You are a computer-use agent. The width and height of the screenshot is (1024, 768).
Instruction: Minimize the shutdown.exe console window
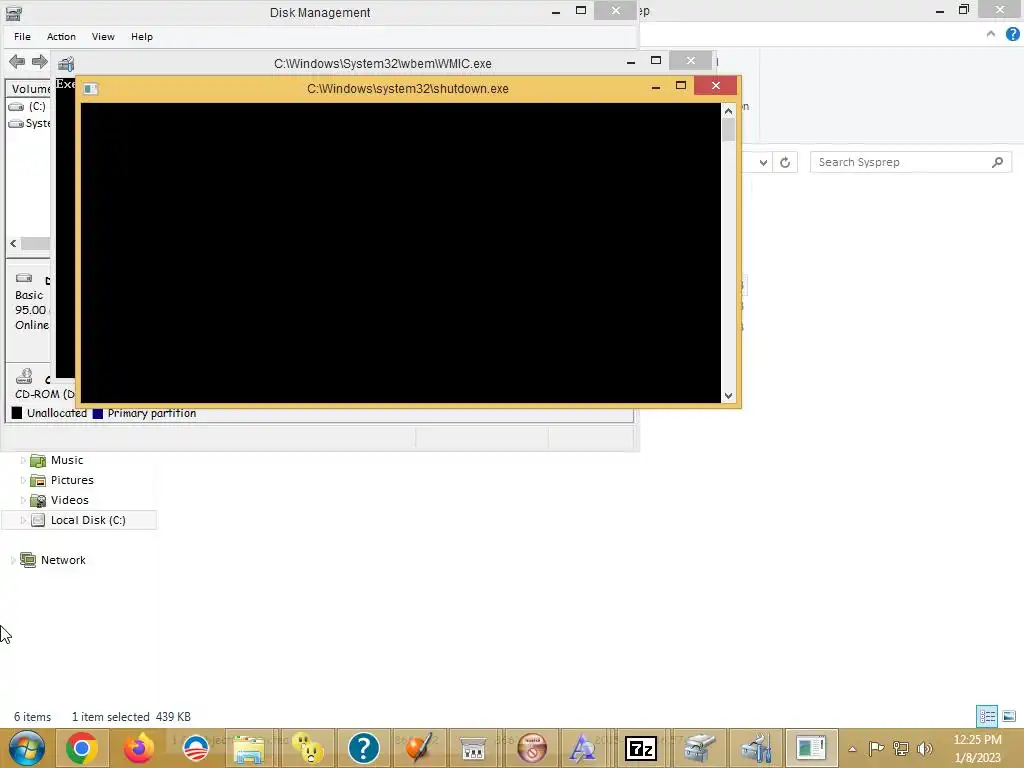pos(656,86)
